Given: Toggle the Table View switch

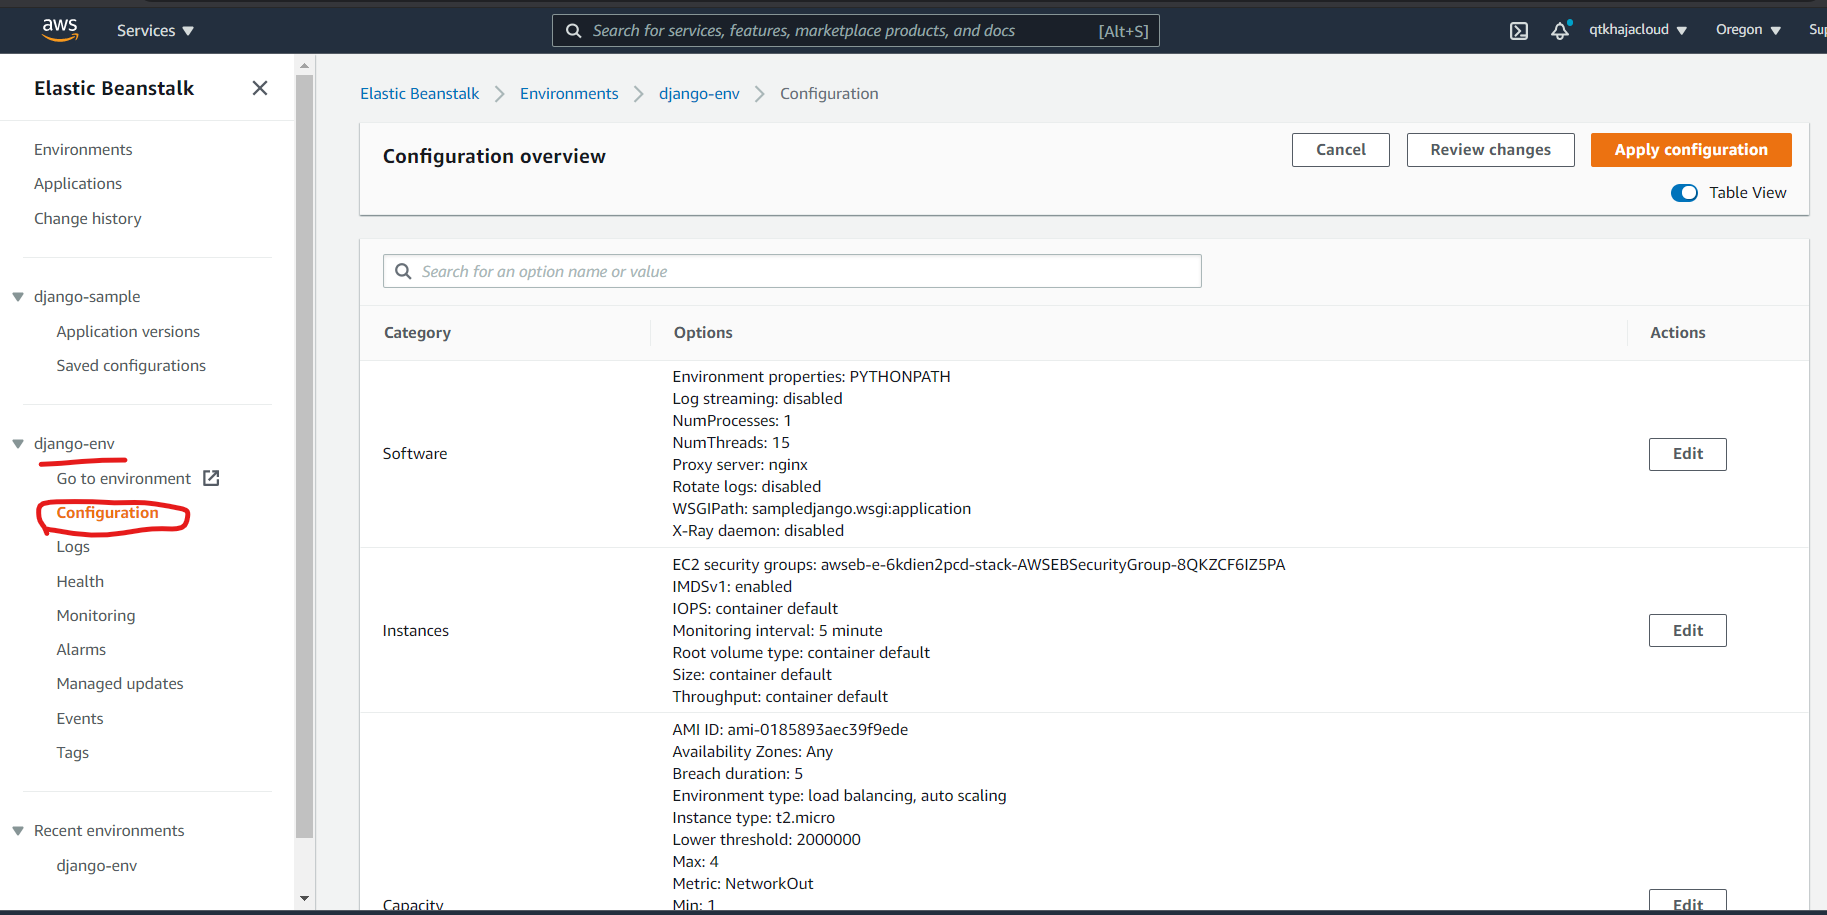Looking at the screenshot, I should [x=1684, y=193].
